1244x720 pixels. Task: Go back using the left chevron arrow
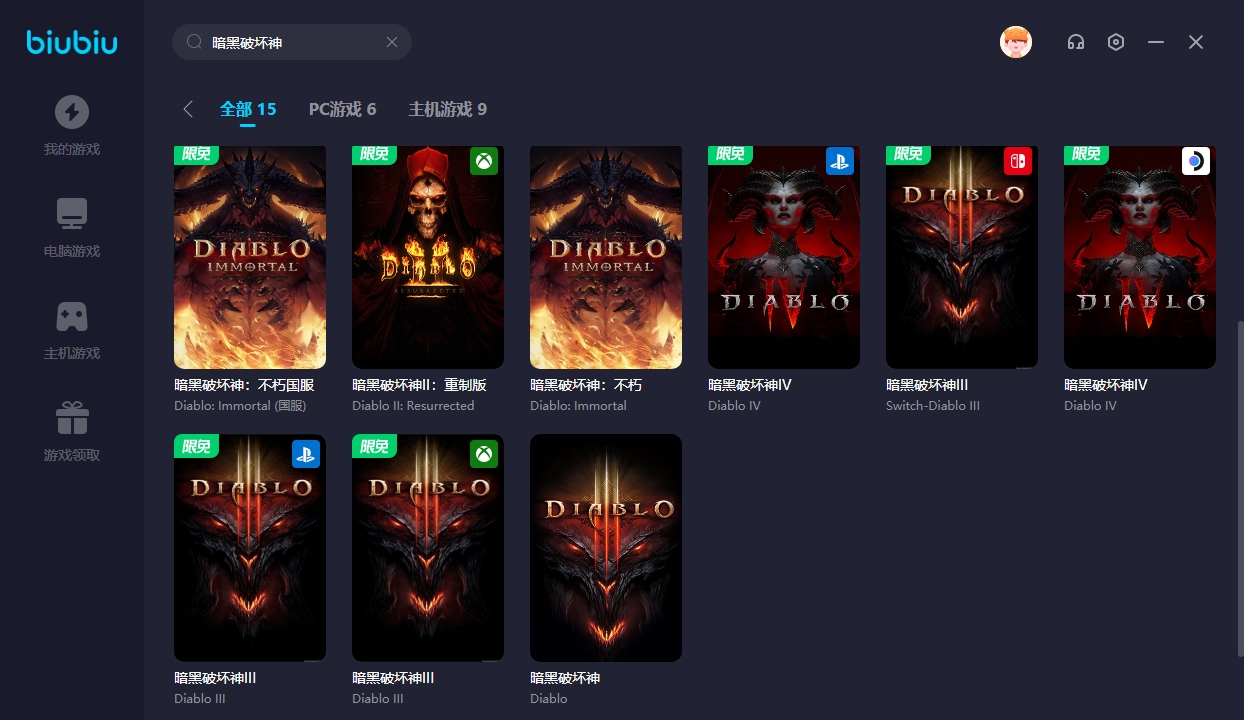click(188, 109)
